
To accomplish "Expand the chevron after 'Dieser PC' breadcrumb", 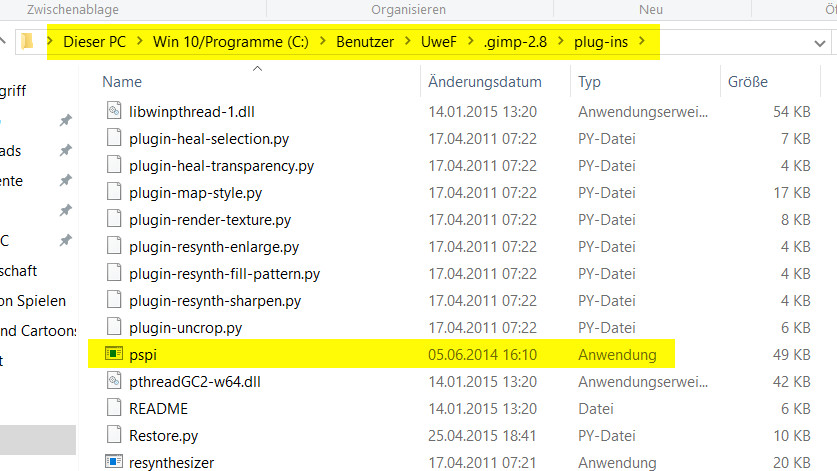I will 140,41.
